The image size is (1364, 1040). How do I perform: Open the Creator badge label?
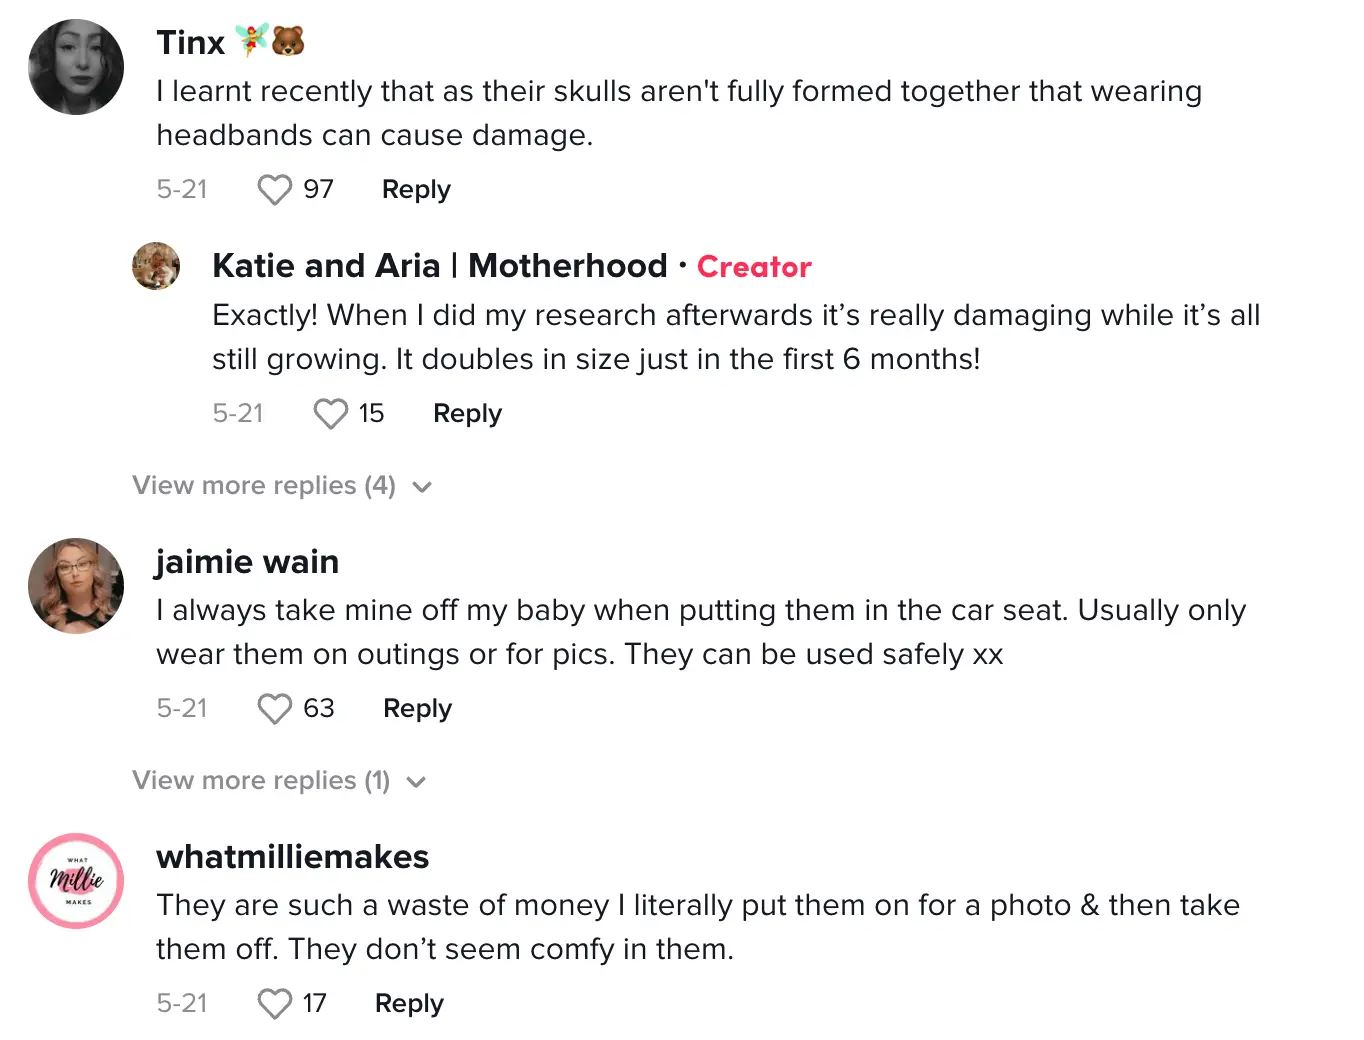point(754,266)
